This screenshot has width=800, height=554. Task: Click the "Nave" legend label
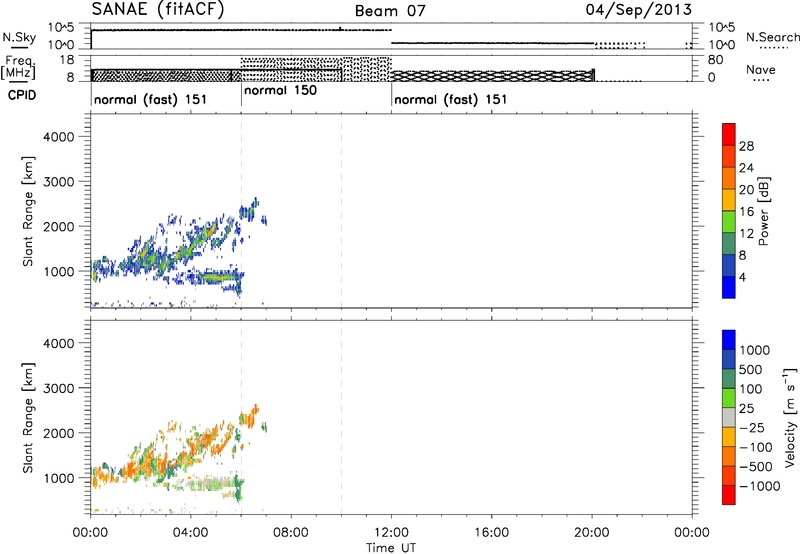761,69
